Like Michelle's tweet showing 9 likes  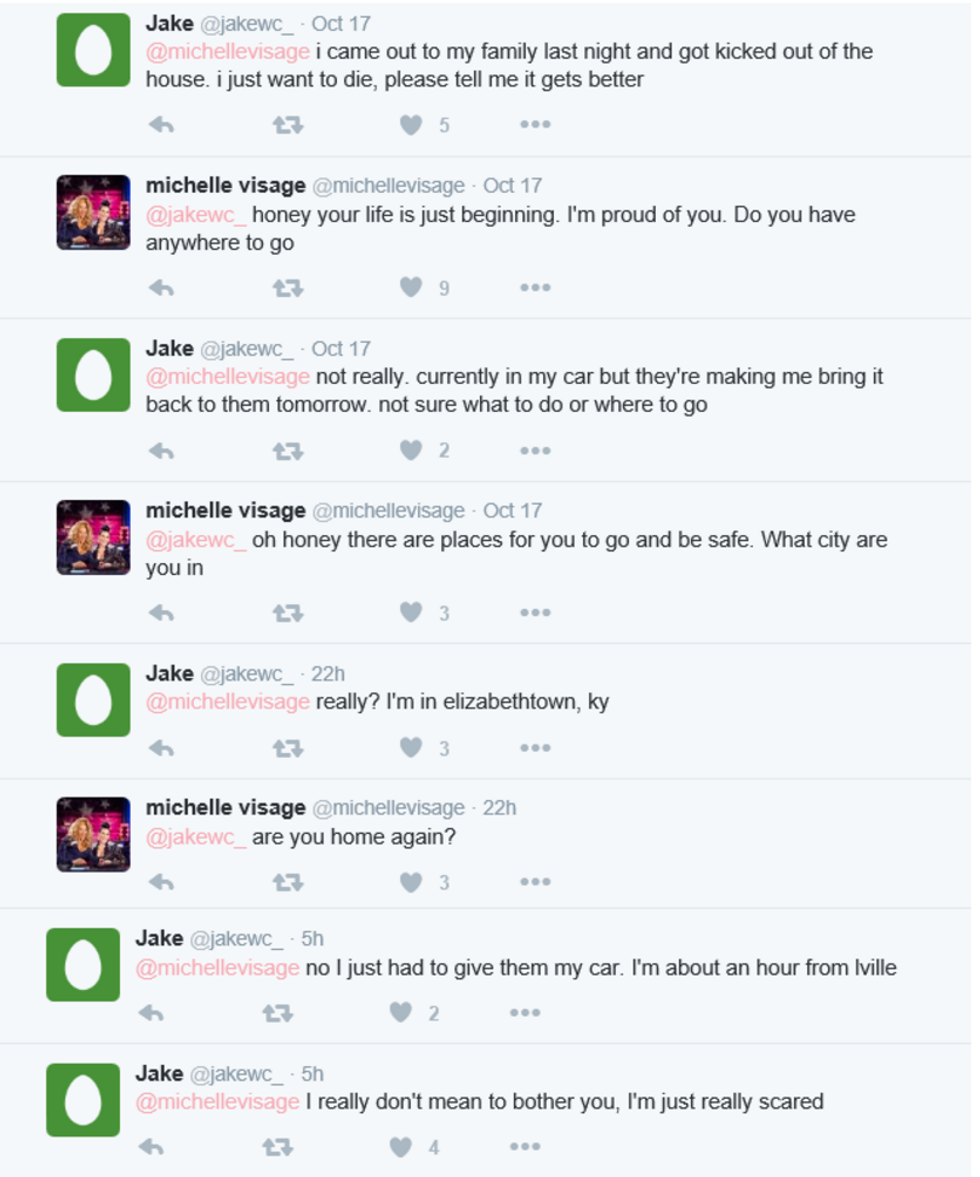(x=411, y=288)
